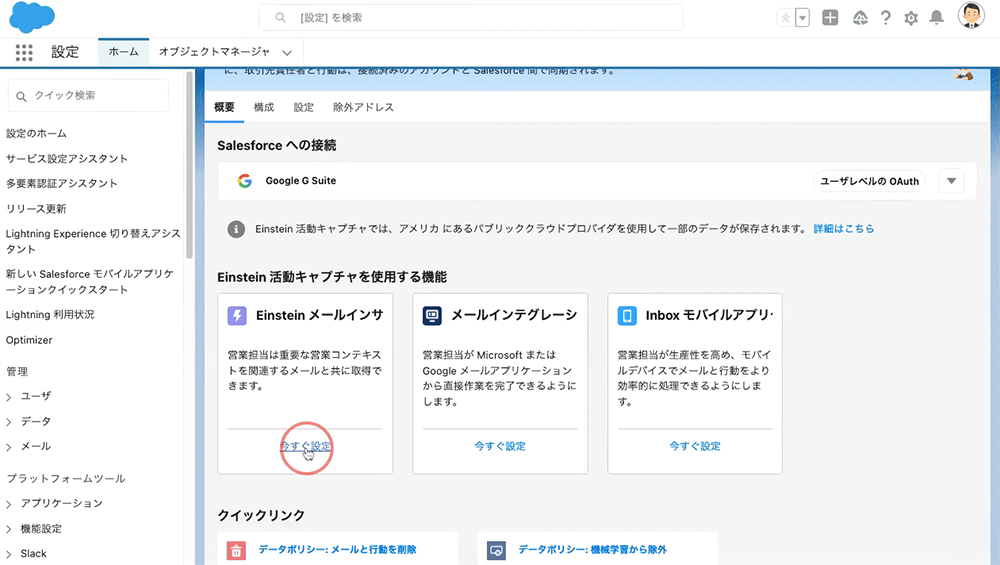
Task: Click the メールインテグレーション card icon
Action: [x=432, y=316]
